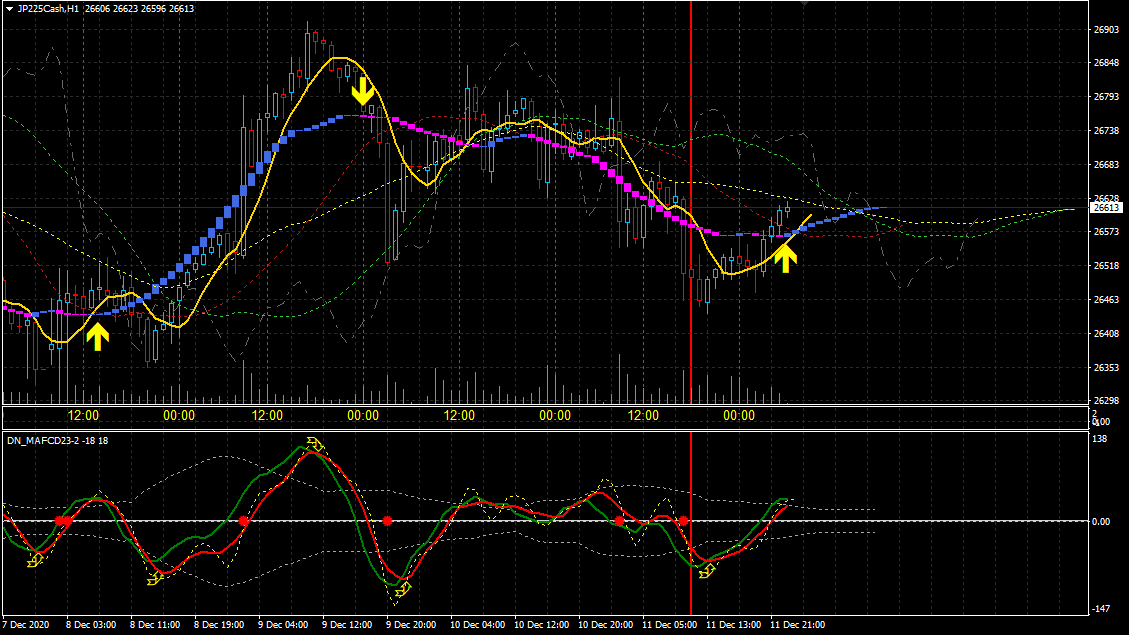Click the 0.00 indicator scale value

point(1101,521)
